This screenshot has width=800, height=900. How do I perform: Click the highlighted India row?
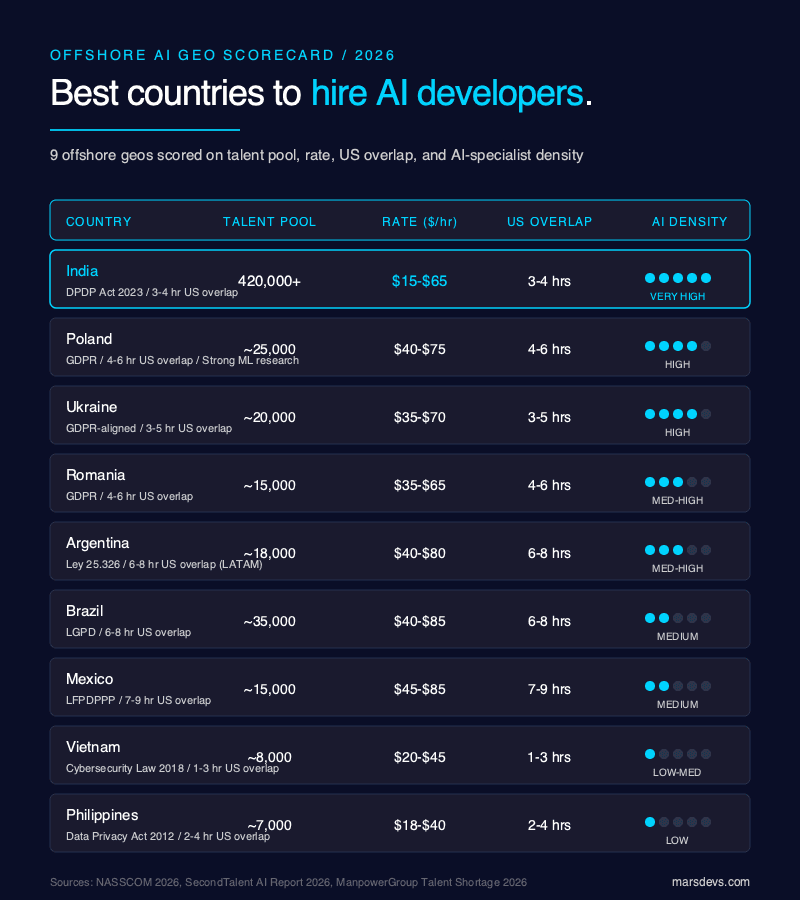point(400,279)
